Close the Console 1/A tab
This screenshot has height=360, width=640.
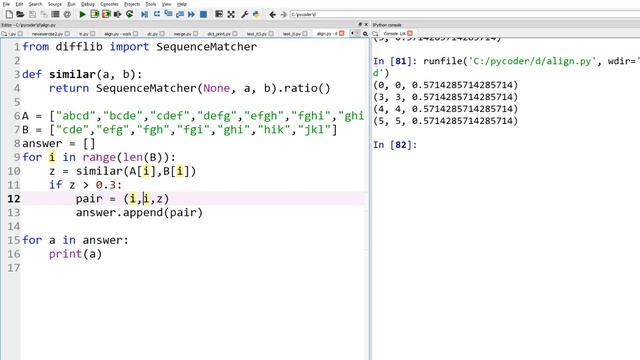pos(410,33)
